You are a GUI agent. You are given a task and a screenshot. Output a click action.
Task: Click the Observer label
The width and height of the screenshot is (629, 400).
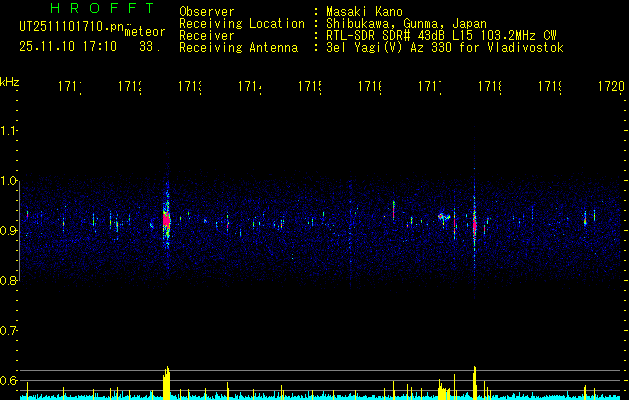(x=207, y=12)
